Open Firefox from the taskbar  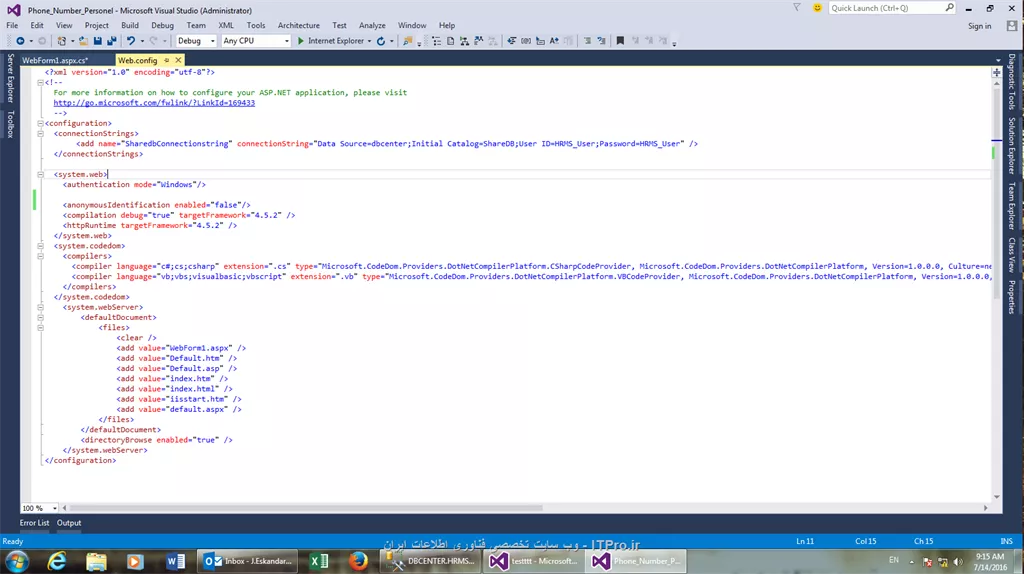click(358, 561)
